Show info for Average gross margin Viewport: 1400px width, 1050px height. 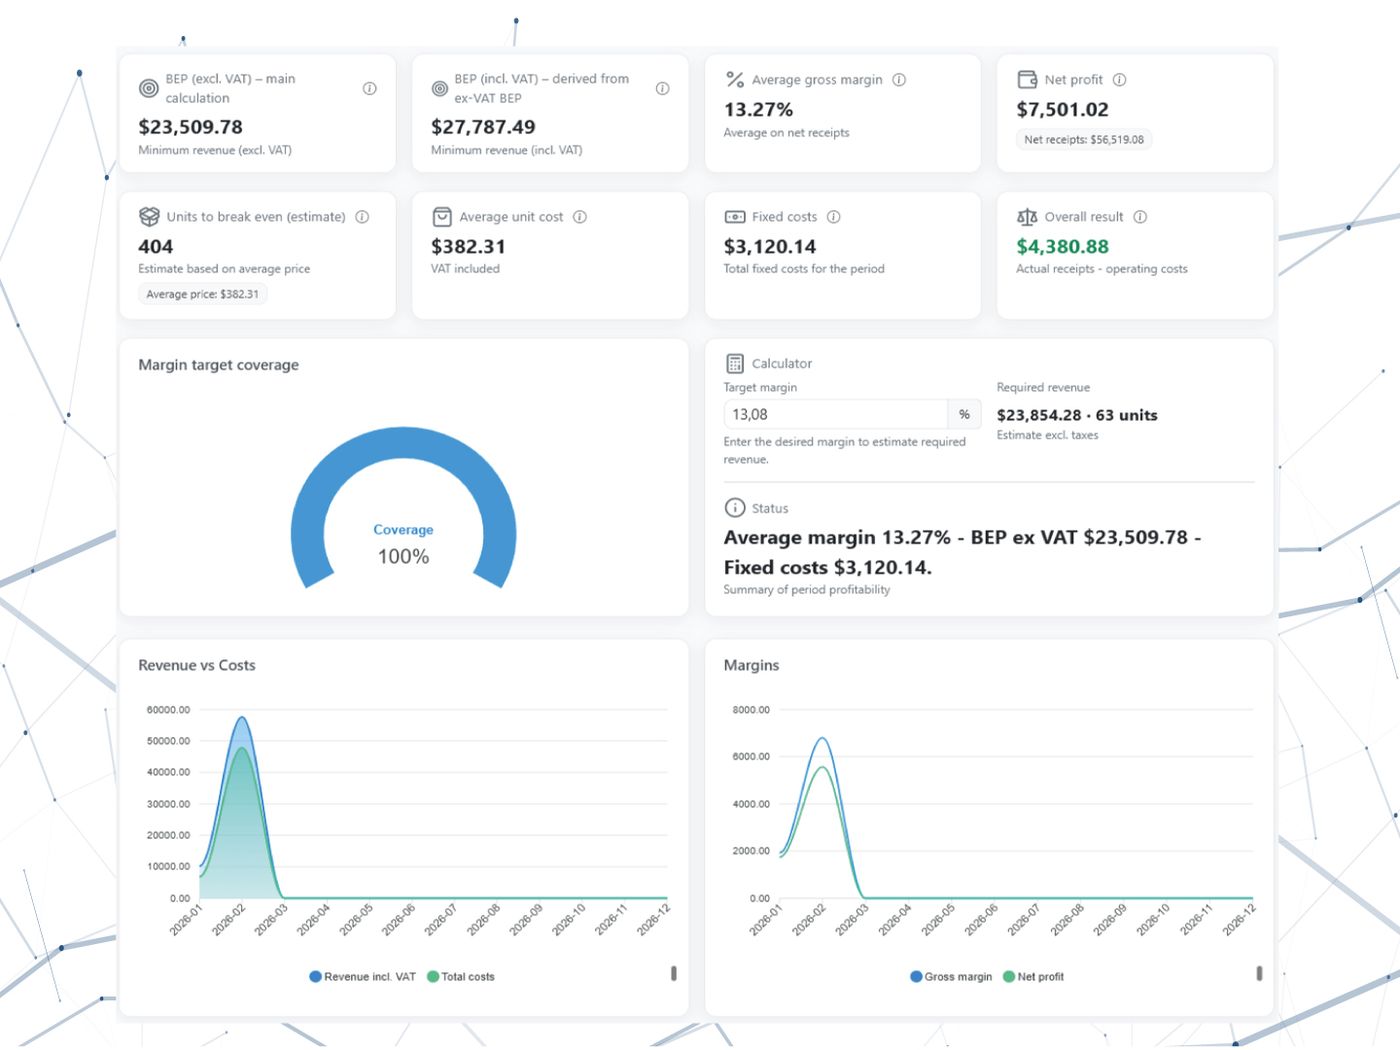coord(899,80)
